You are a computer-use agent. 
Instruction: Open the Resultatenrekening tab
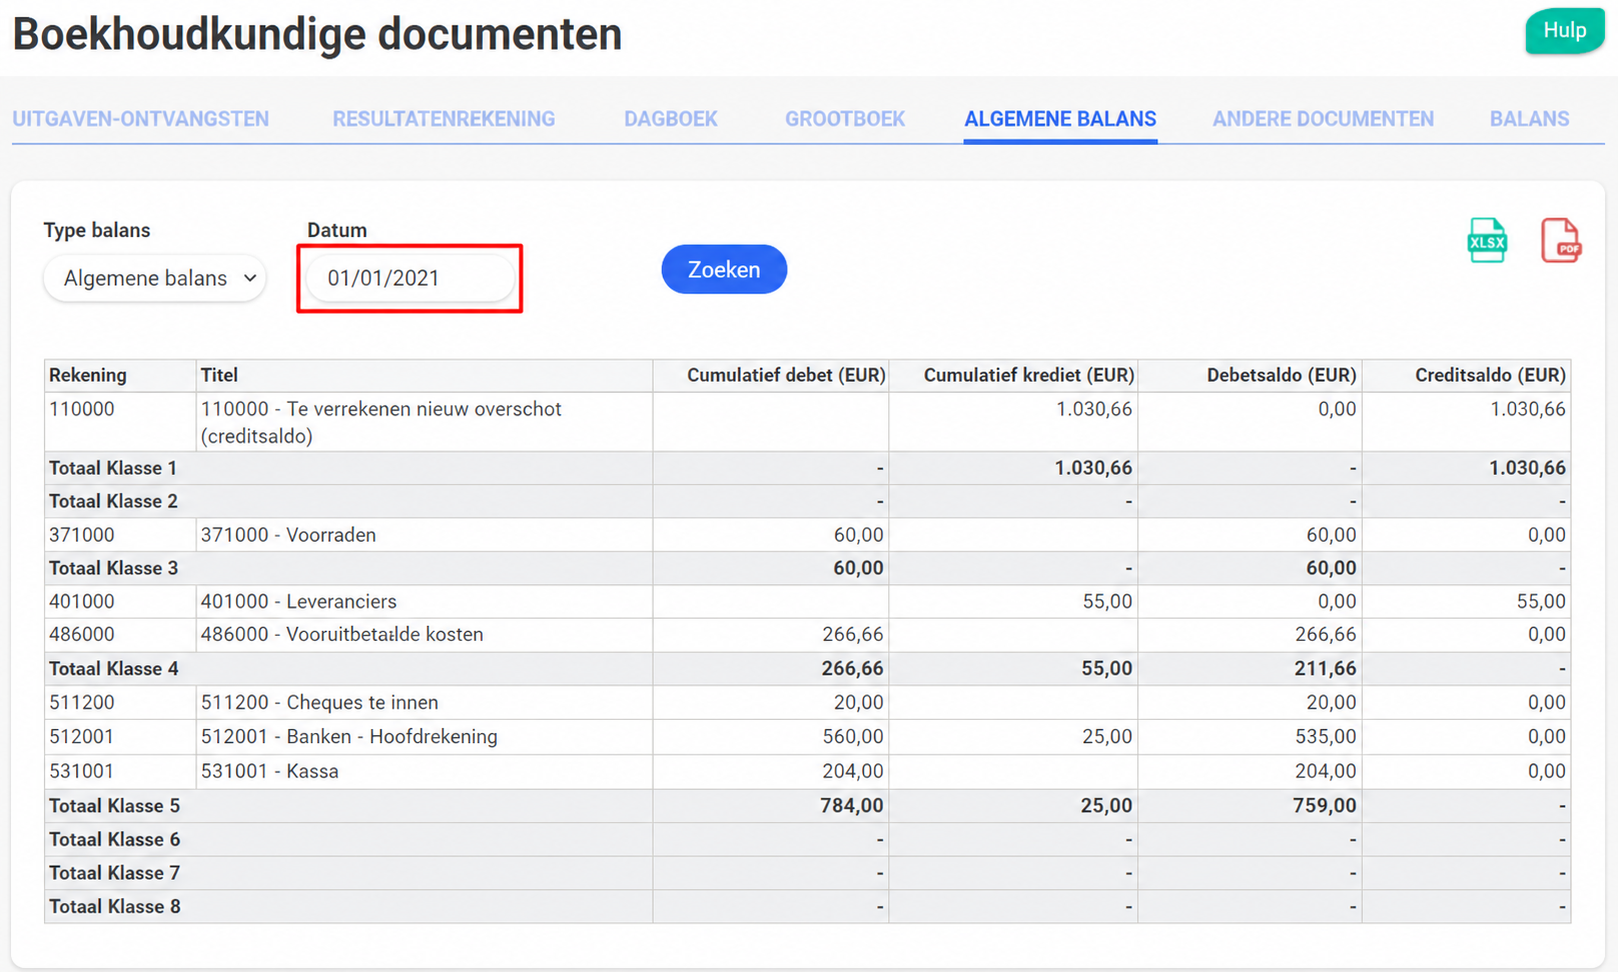(444, 119)
